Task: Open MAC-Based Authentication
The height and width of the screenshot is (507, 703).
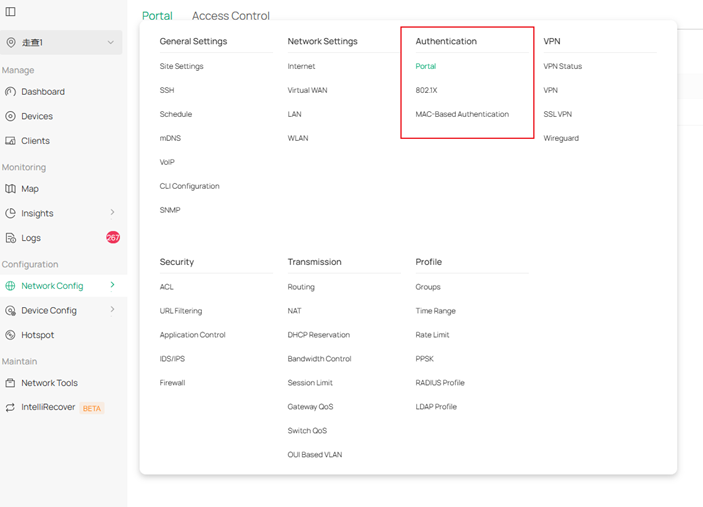Action: [x=462, y=114]
